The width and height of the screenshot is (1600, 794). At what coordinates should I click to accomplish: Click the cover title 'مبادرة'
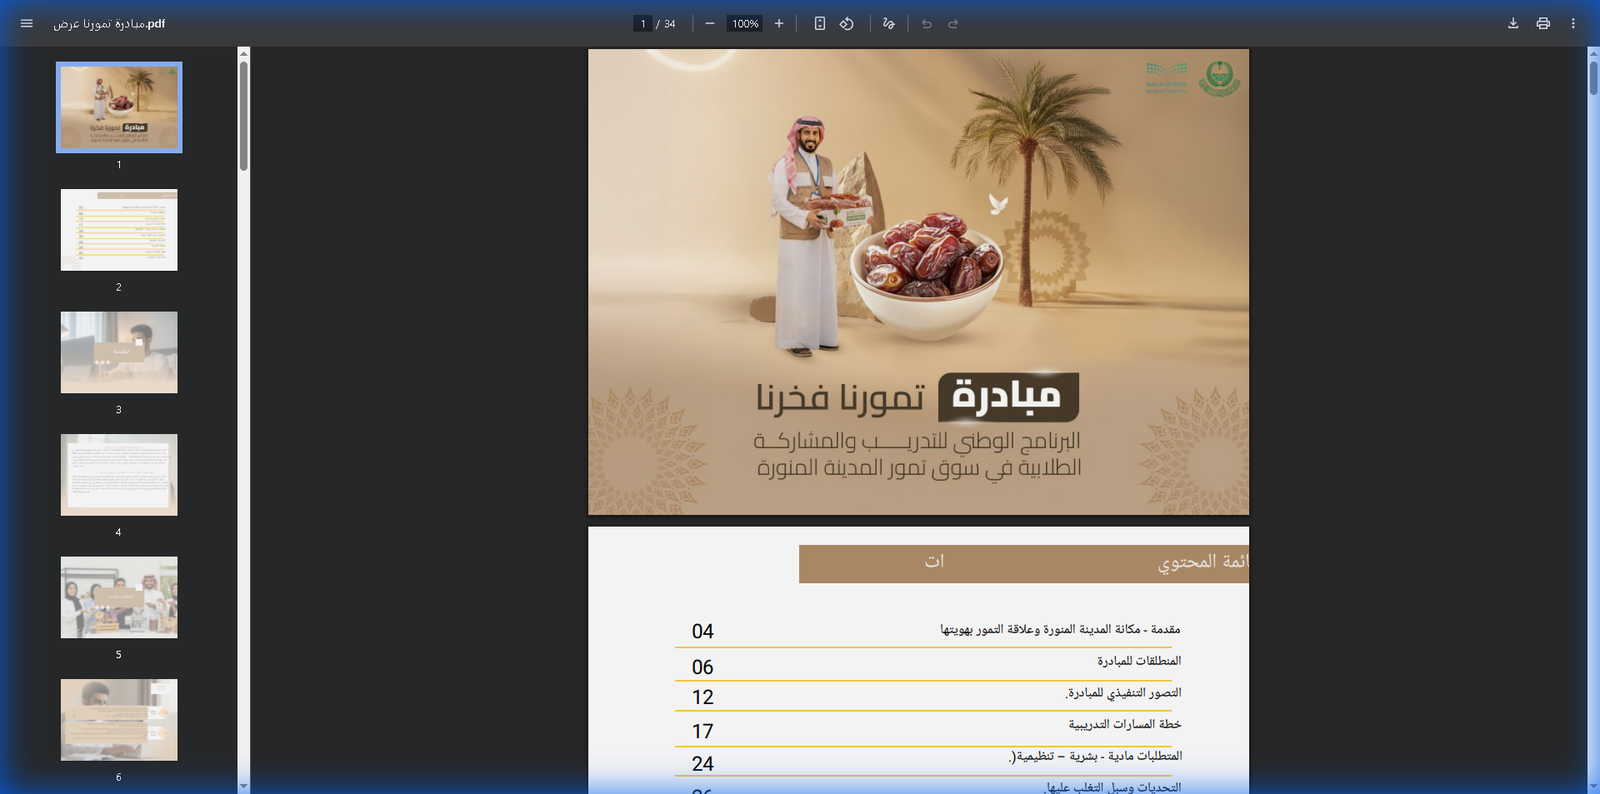click(x=1008, y=397)
